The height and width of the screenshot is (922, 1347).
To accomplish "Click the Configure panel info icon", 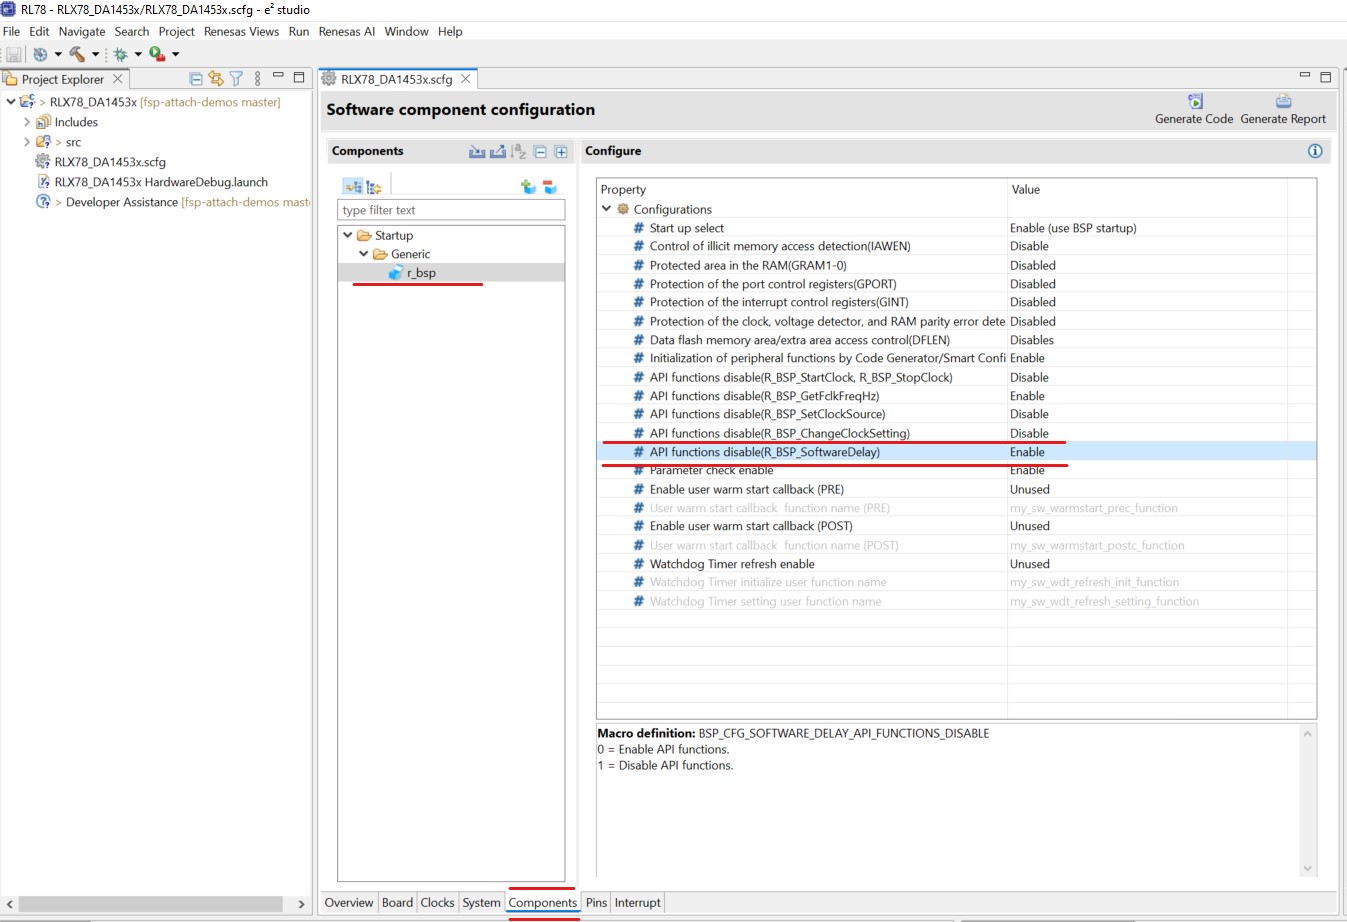I will click(1315, 151).
